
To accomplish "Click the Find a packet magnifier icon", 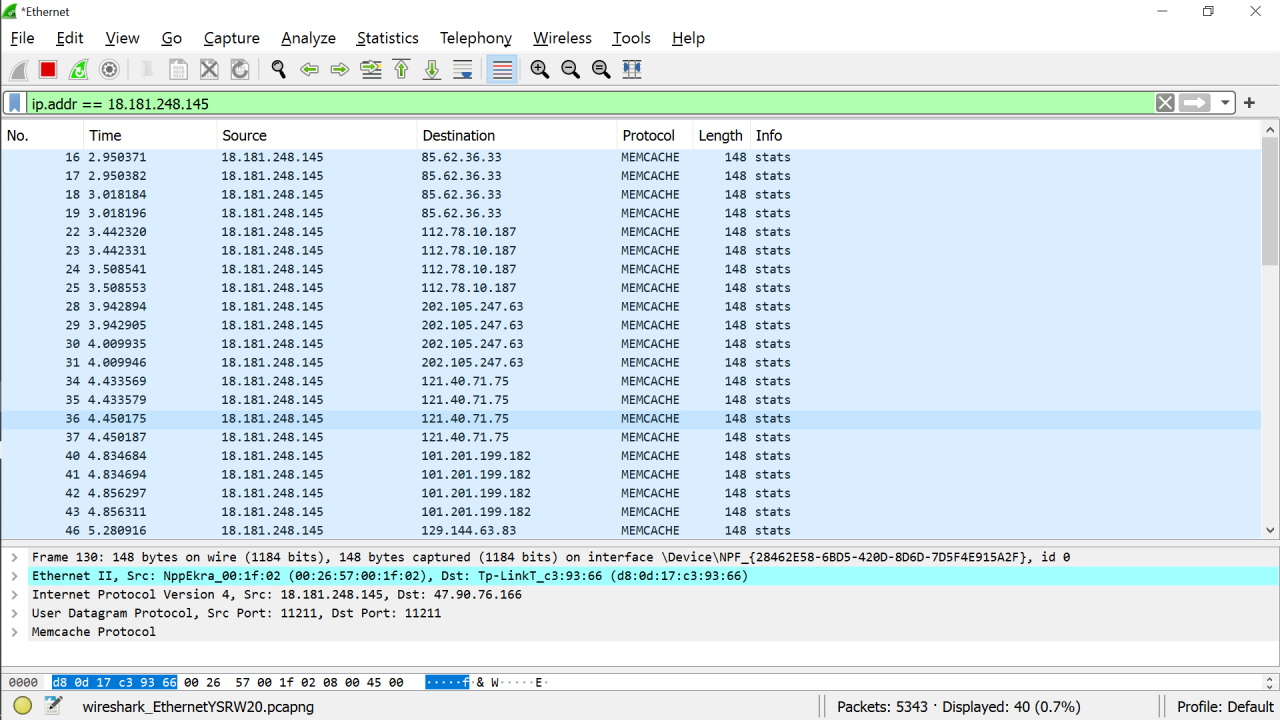I will click(278, 70).
